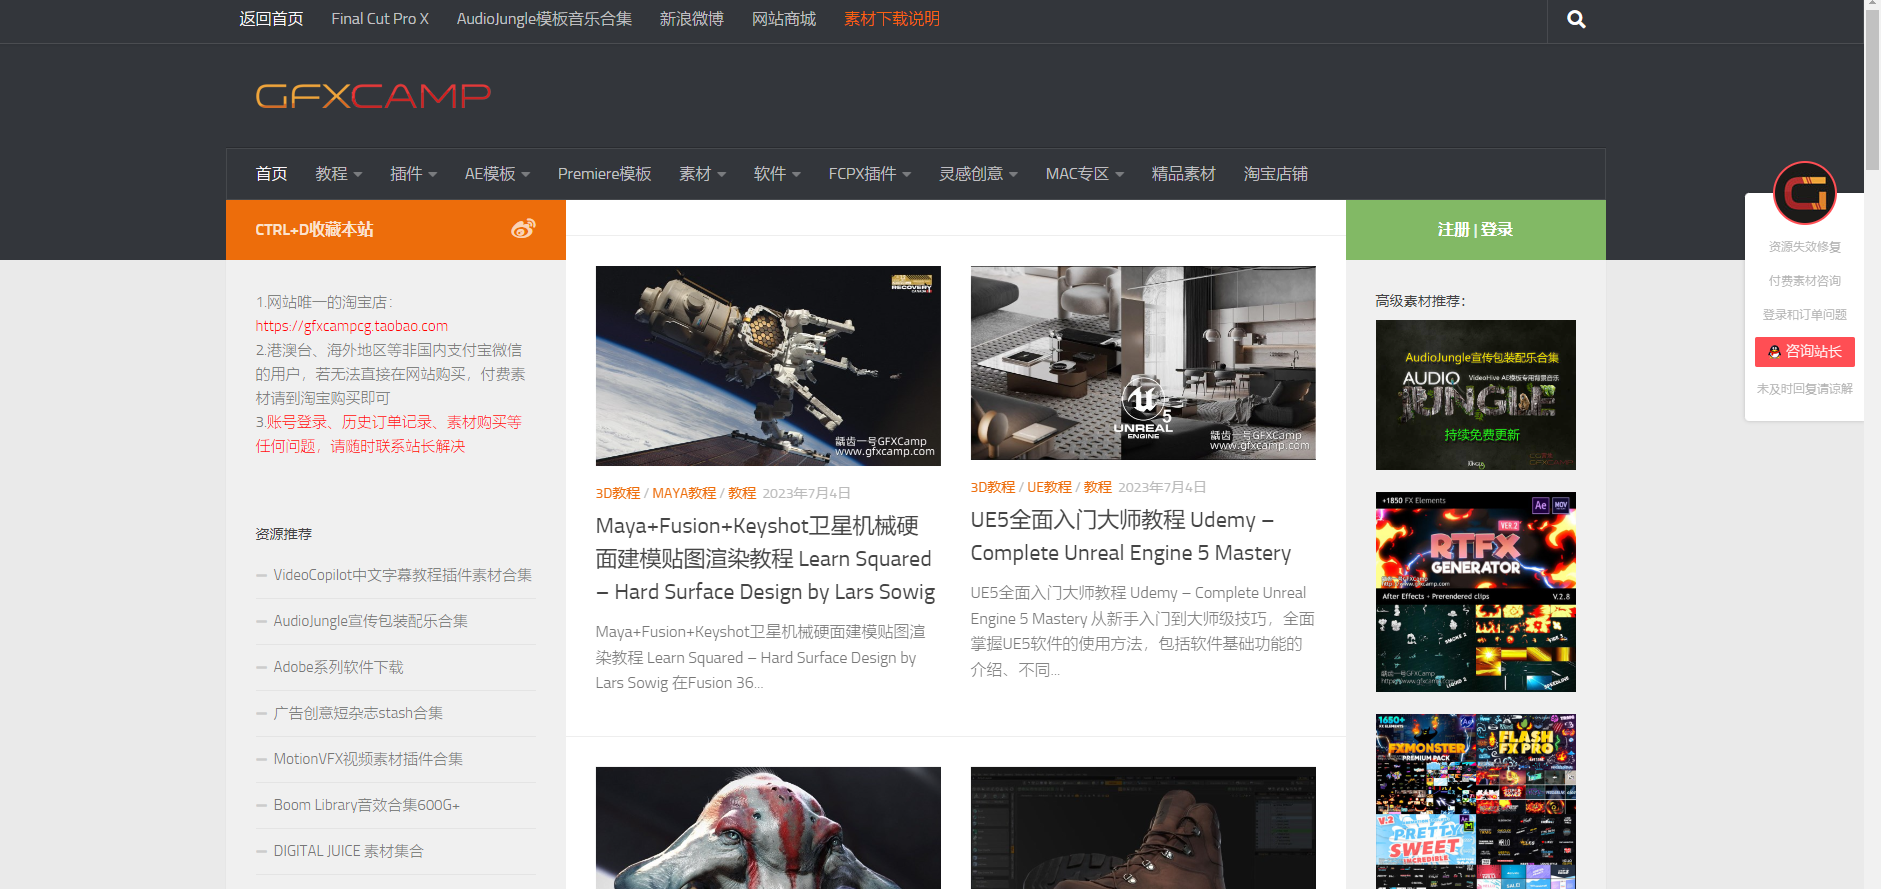Screen dimensions: 1881x889
Task: Open the AudioJungle promo banner image
Action: coord(1476,395)
